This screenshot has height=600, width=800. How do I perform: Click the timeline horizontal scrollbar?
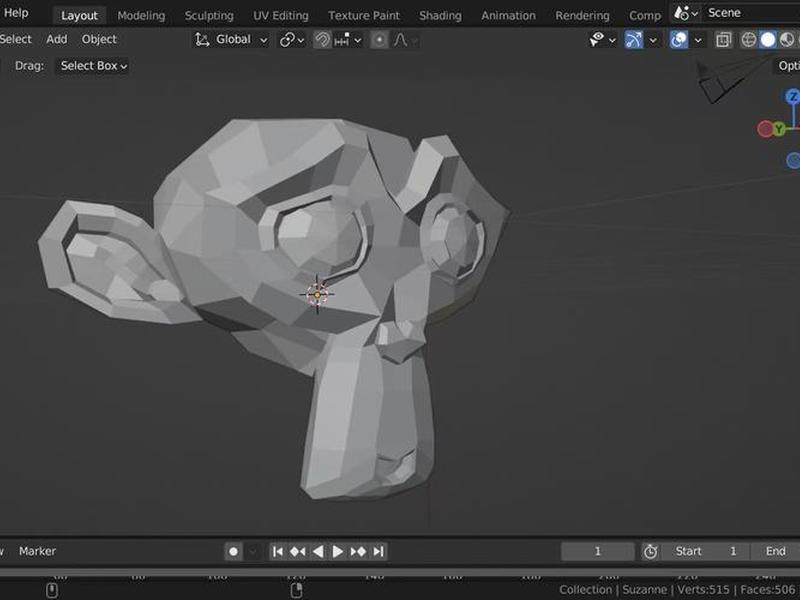click(400, 572)
